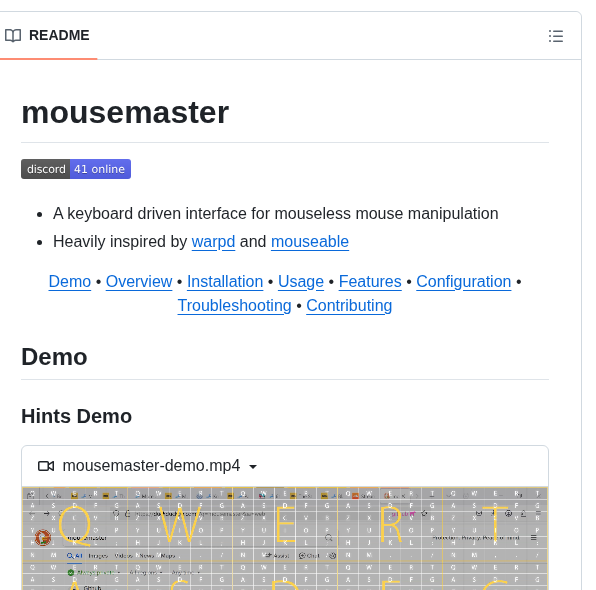Image resolution: width=596 pixels, height=590 pixels.
Task: Click the video camera icon beside mousemaster-demo.mp4
Action: [x=46, y=466]
